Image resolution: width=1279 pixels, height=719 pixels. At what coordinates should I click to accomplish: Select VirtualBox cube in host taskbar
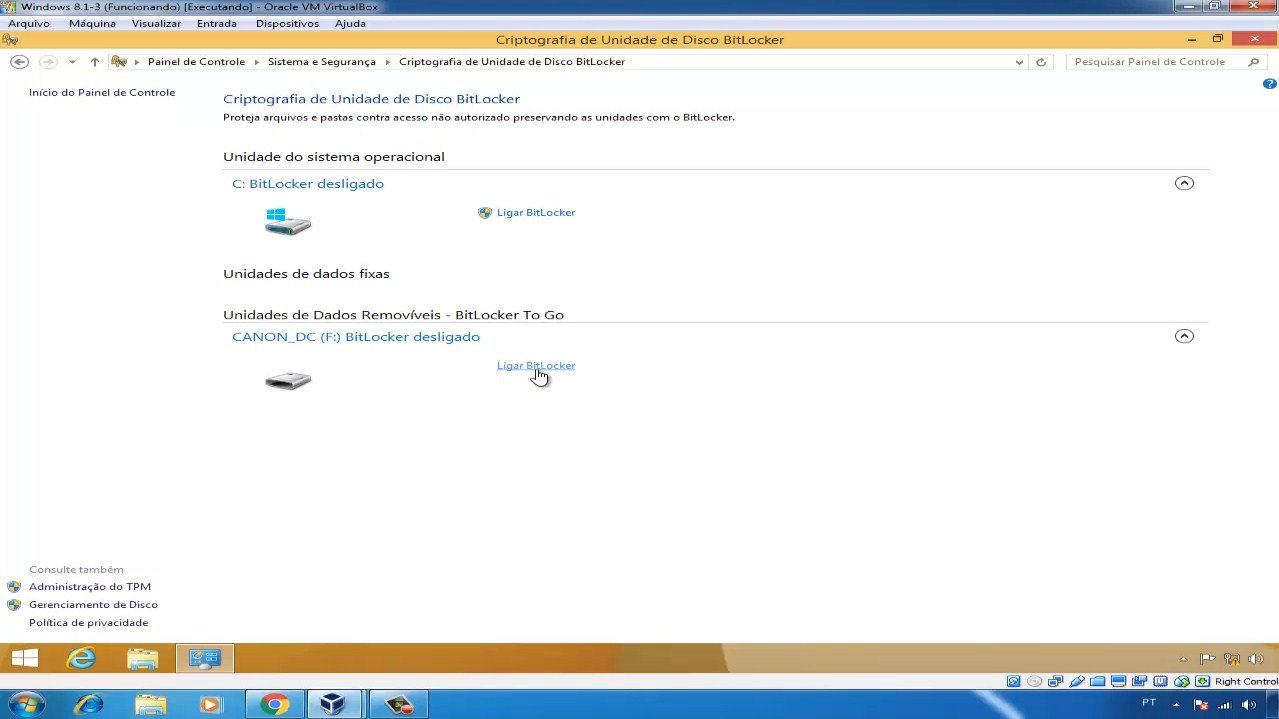pyautogui.click(x=333, y=704)
